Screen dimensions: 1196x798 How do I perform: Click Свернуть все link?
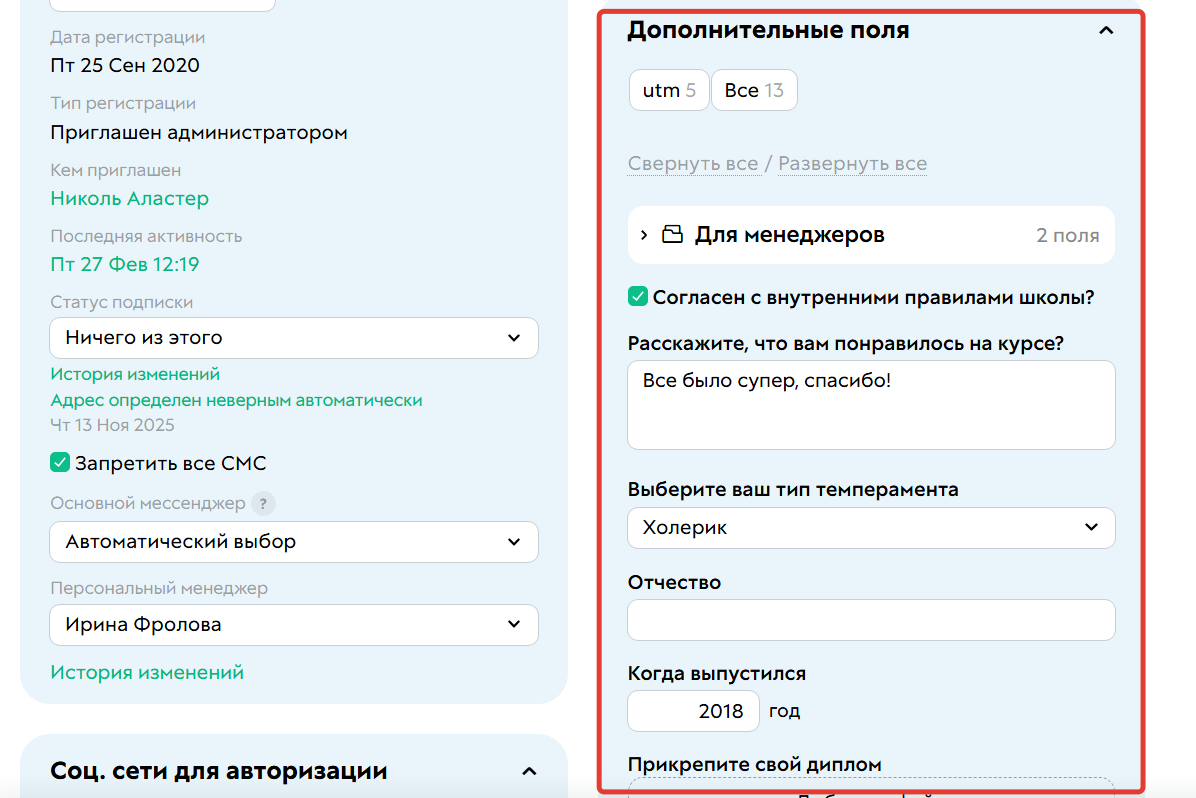pos(693,163)
